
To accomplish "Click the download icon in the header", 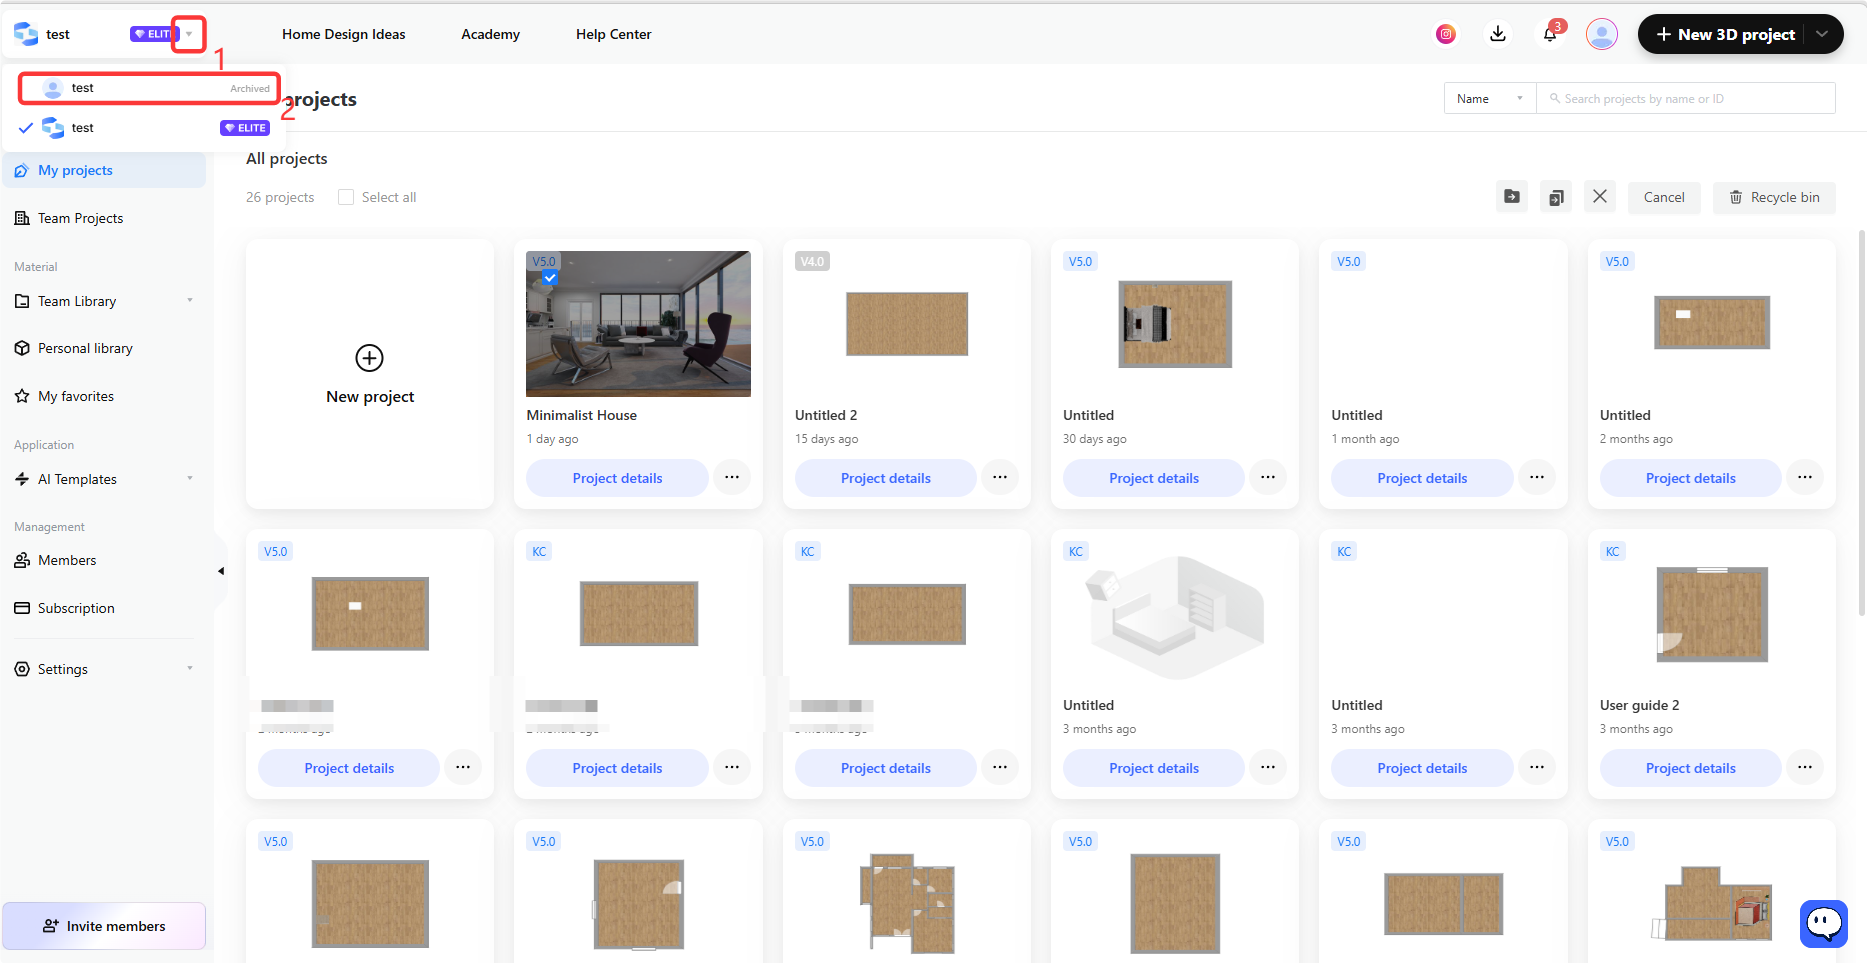I will [x=1497, y=34].
